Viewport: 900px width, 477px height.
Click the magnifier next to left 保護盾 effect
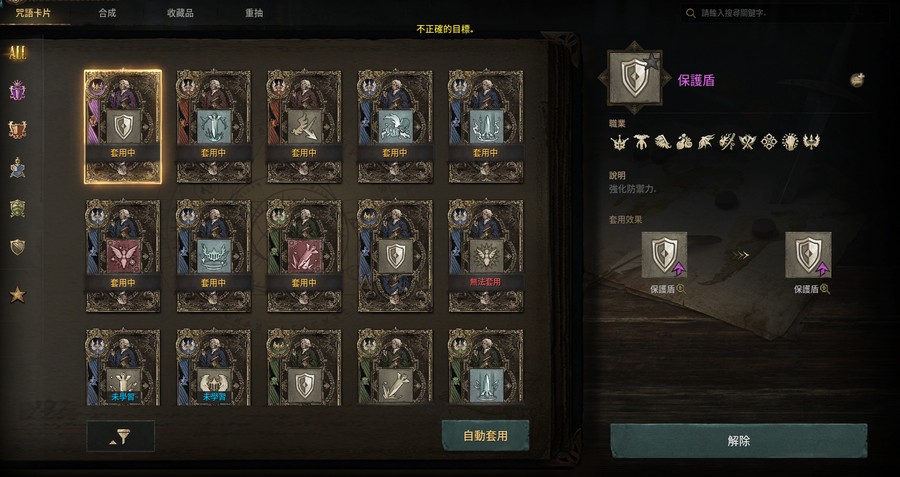click(681, 289)
